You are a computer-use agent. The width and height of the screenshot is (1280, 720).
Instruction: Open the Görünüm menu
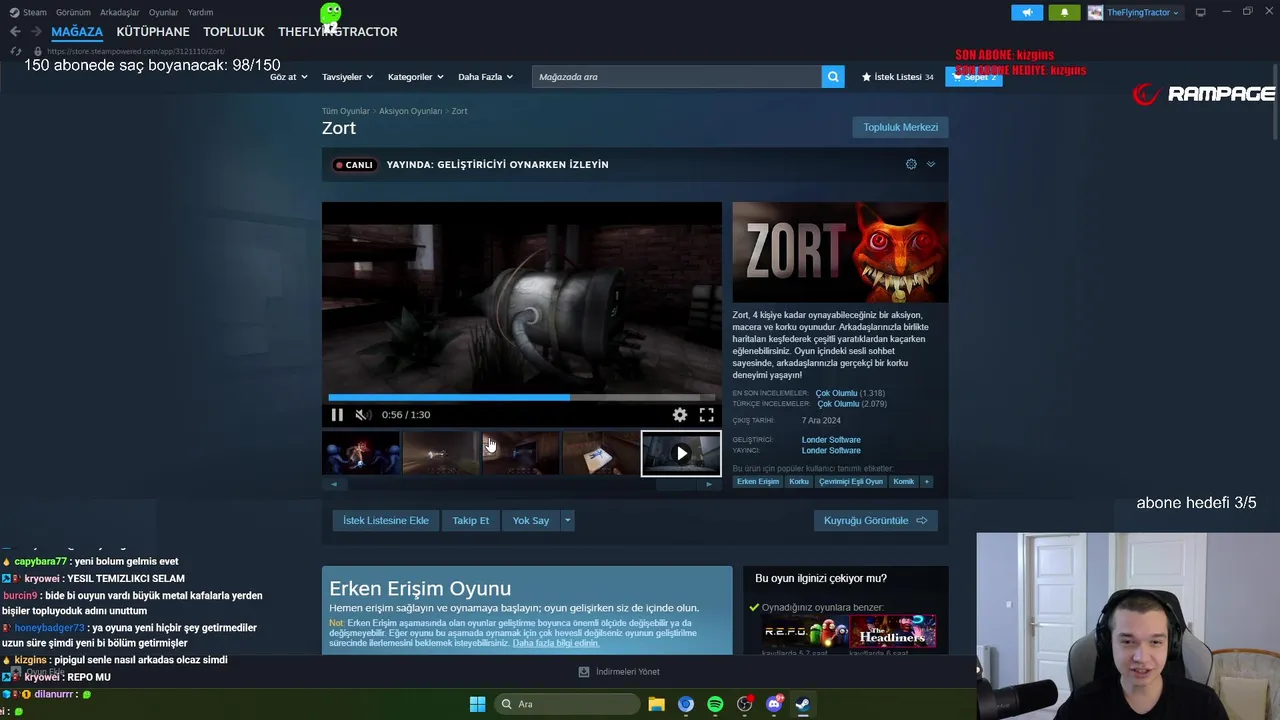tap(73, 13)
